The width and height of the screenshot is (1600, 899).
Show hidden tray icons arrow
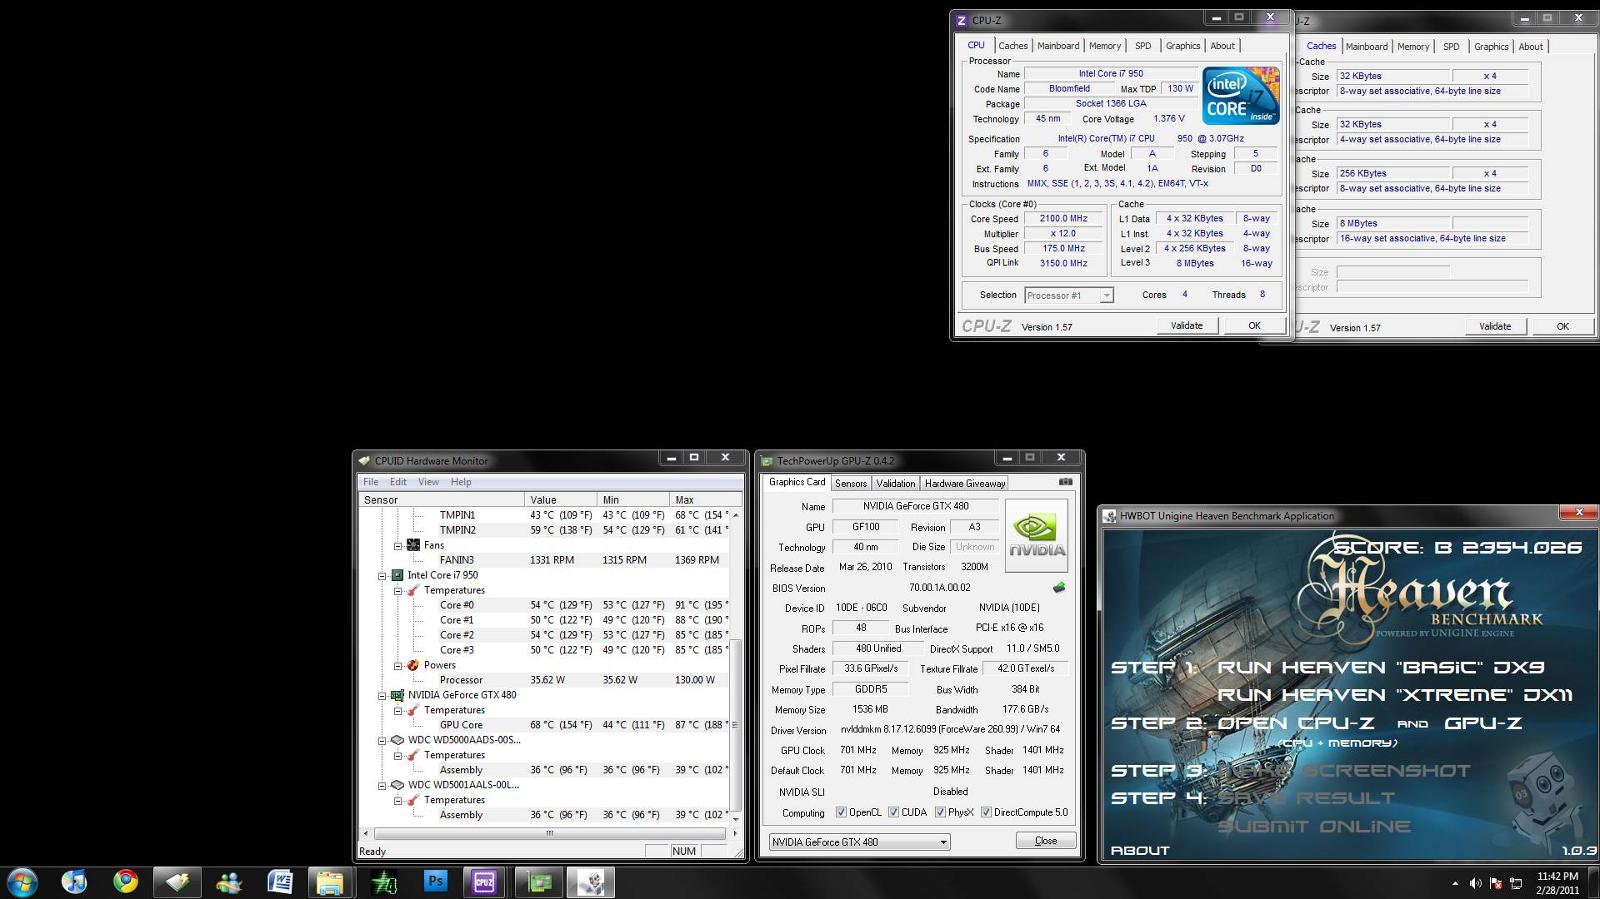coord(1455,883)
